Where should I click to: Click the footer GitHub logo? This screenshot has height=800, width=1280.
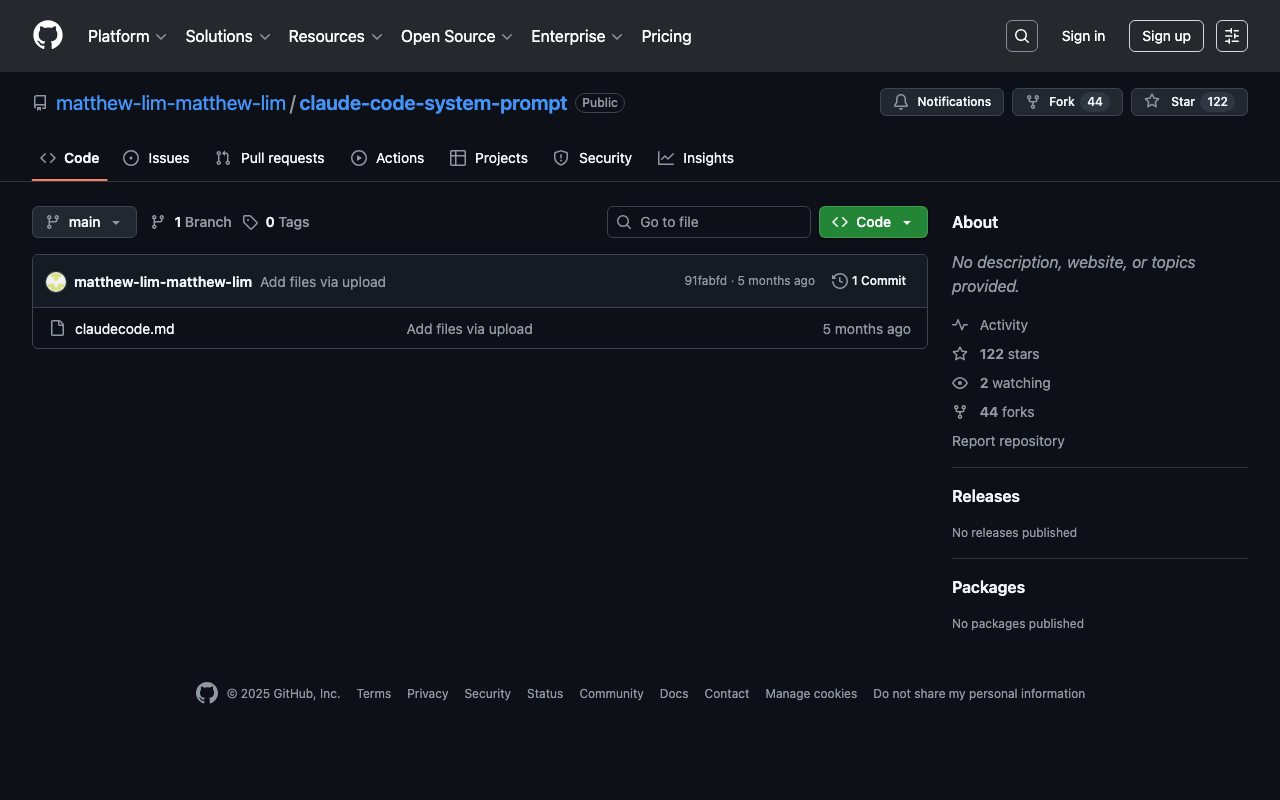(x=207, y=693)
